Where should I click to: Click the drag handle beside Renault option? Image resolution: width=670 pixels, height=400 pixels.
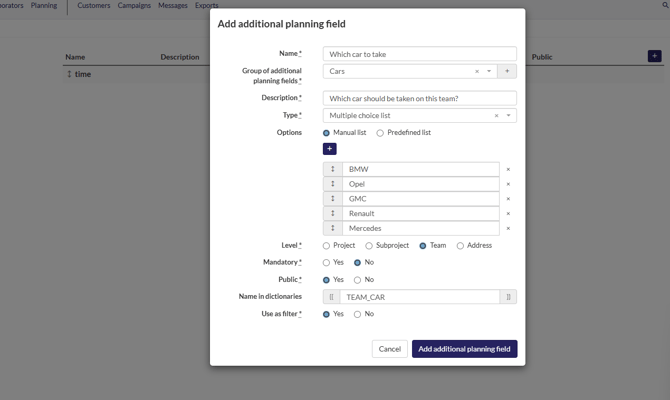pyautogui.click(x=333, y=213)
